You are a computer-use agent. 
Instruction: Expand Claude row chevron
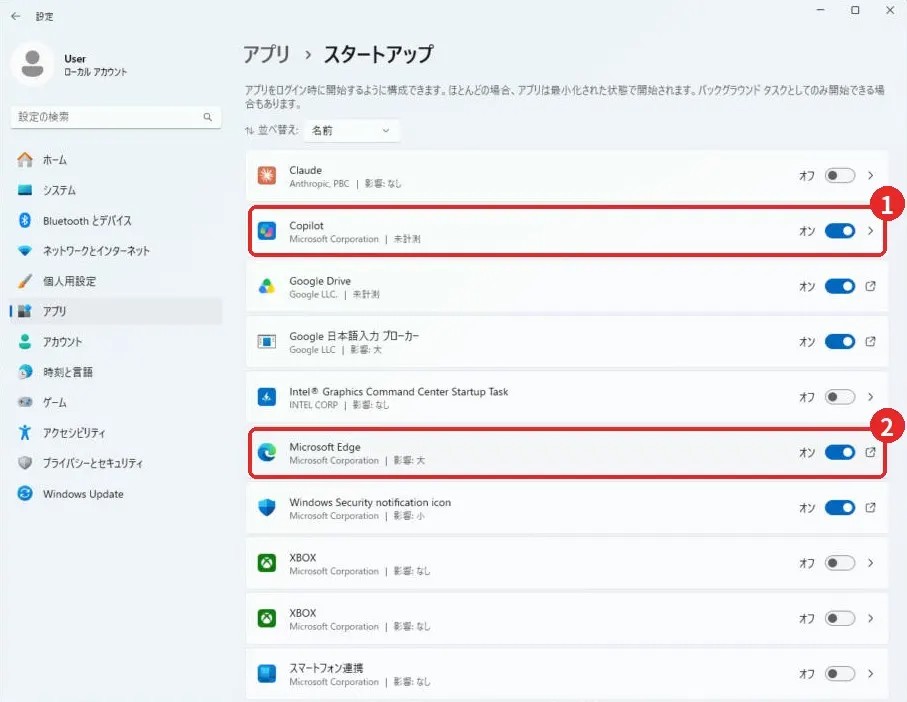(x=870, y=175)
